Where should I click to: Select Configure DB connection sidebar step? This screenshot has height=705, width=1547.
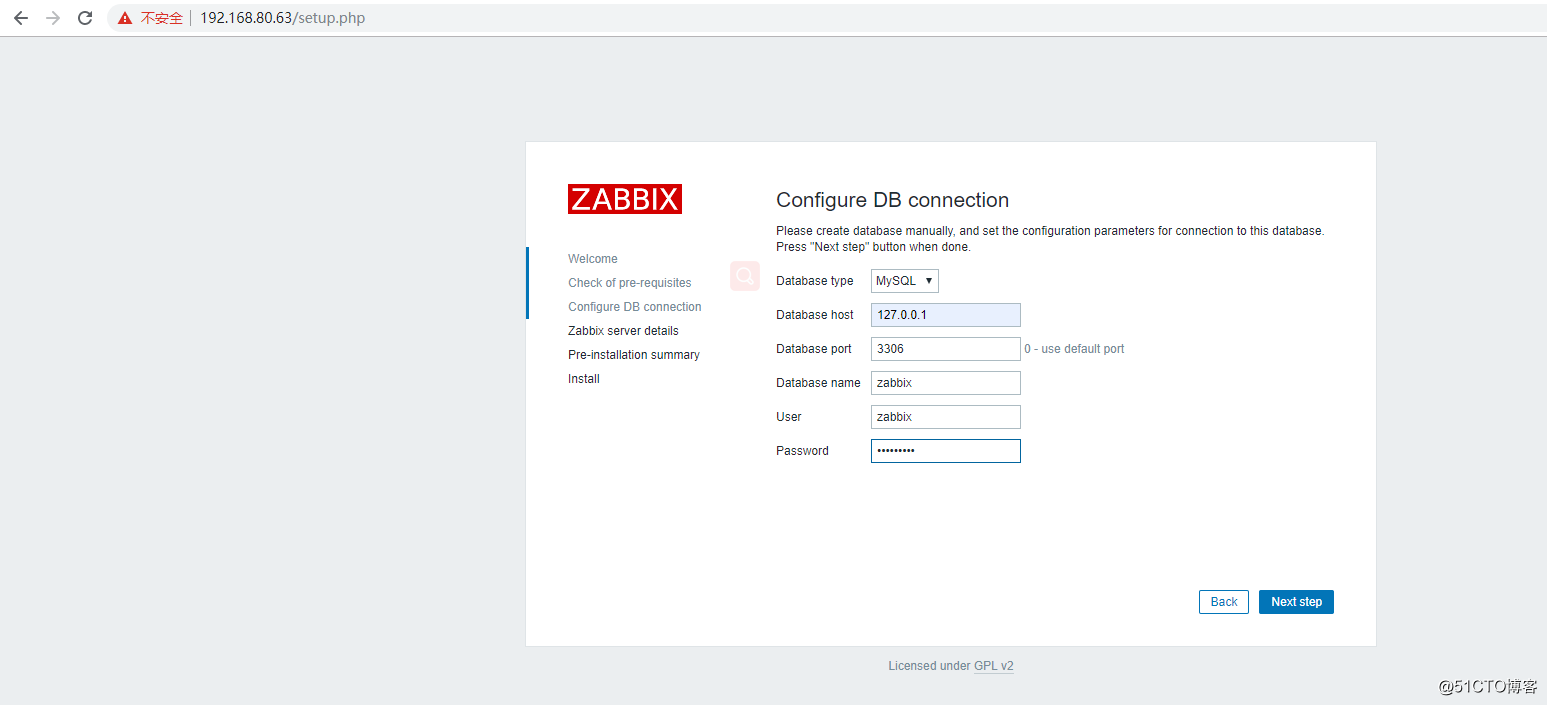[635, 307]
